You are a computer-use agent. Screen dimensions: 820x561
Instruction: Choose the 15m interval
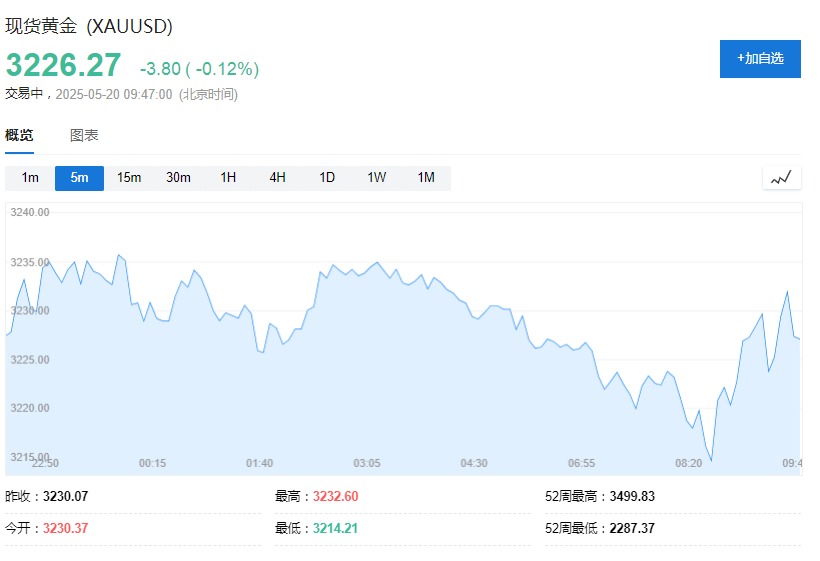point(129,178)
